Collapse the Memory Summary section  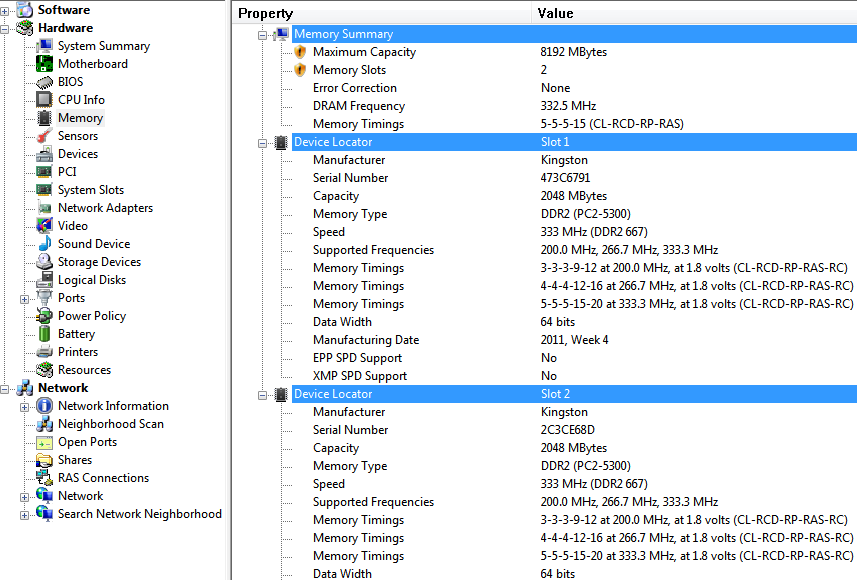(x=264, y=34)
